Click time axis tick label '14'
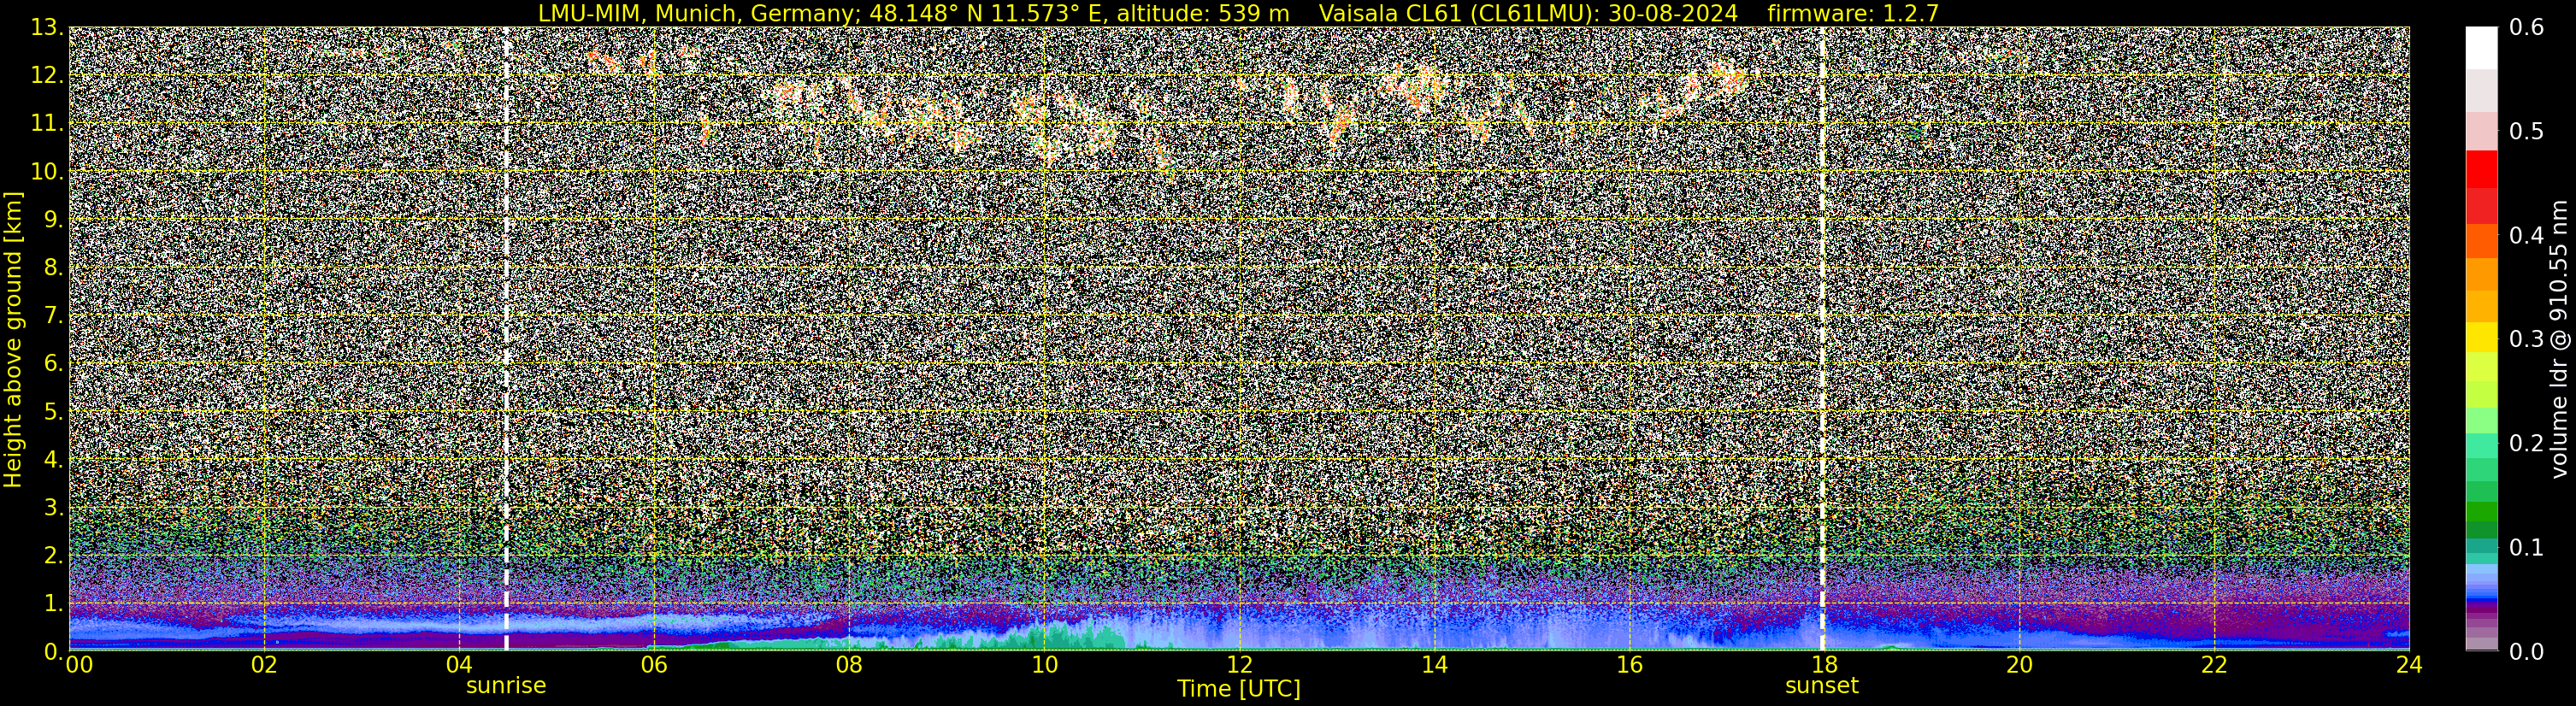 pos(1434,665)
